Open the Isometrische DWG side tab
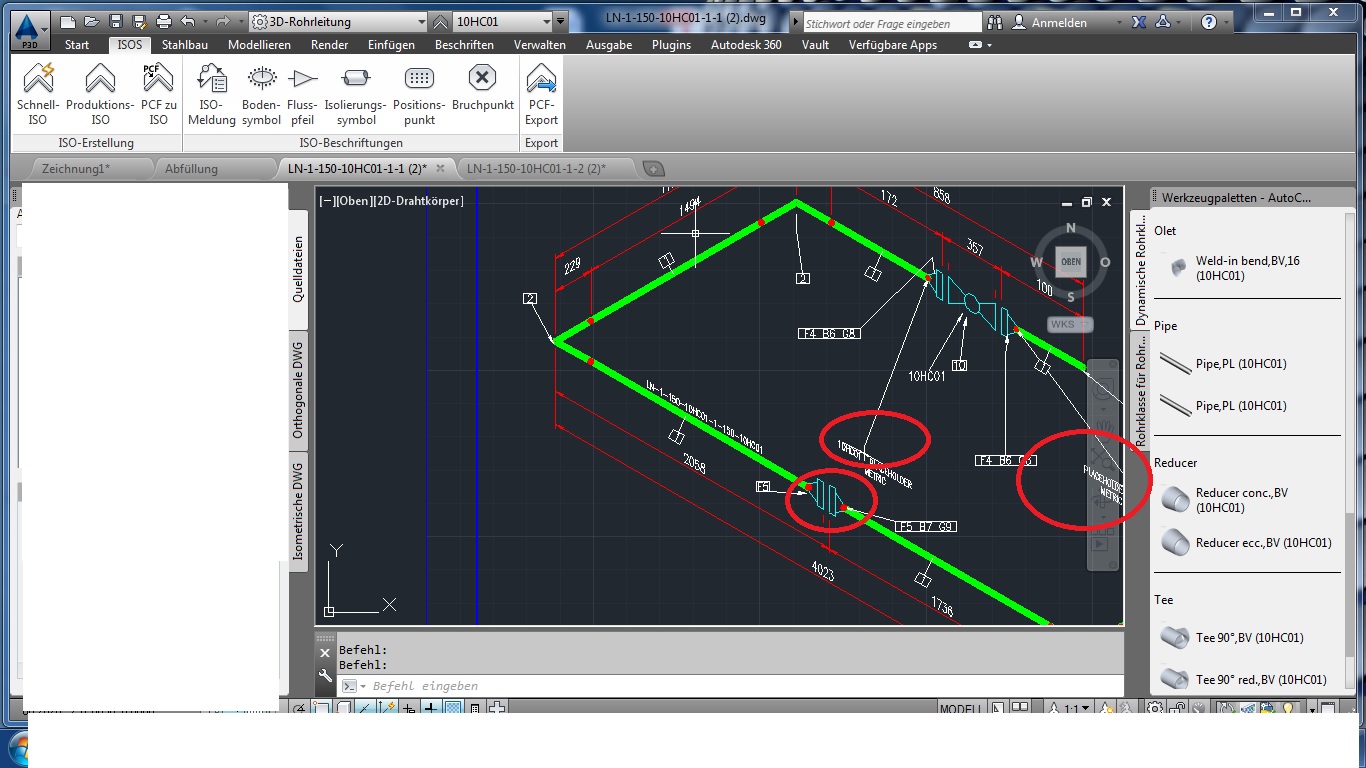The width and height of the screenshot is (1366, 768). (298, 511)
